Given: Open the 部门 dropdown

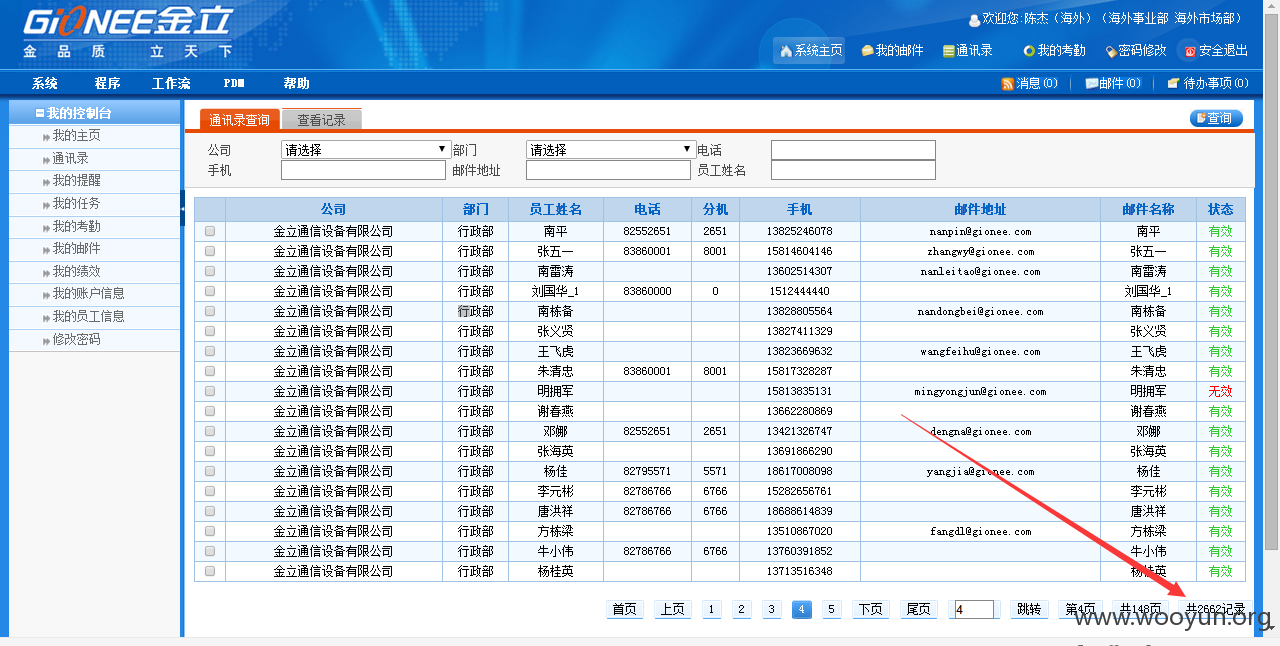Looking at the screenshot, I should coord(610,150).
